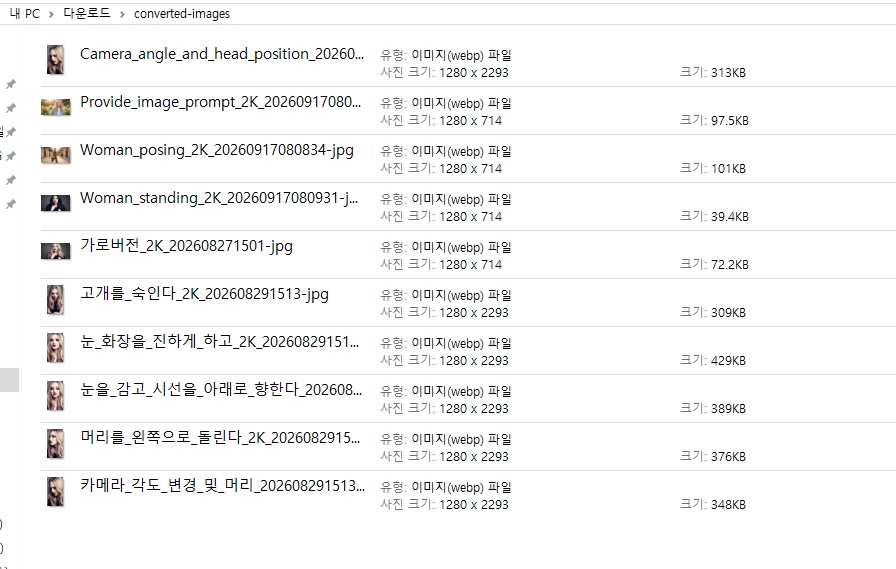Go to 내 PC in breadcrumb
Viewport: 896px width, 569px height.
[25, 14]
